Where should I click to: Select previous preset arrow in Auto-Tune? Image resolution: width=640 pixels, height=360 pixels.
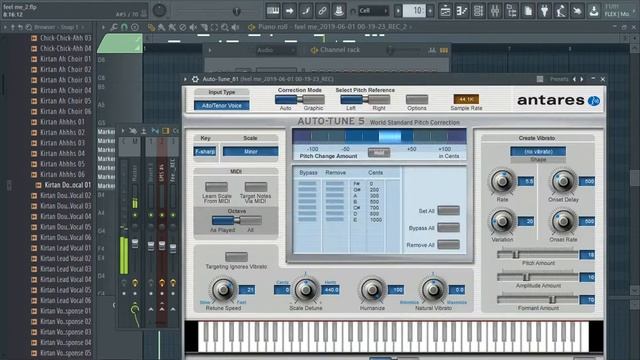click(x=574, y=79)
